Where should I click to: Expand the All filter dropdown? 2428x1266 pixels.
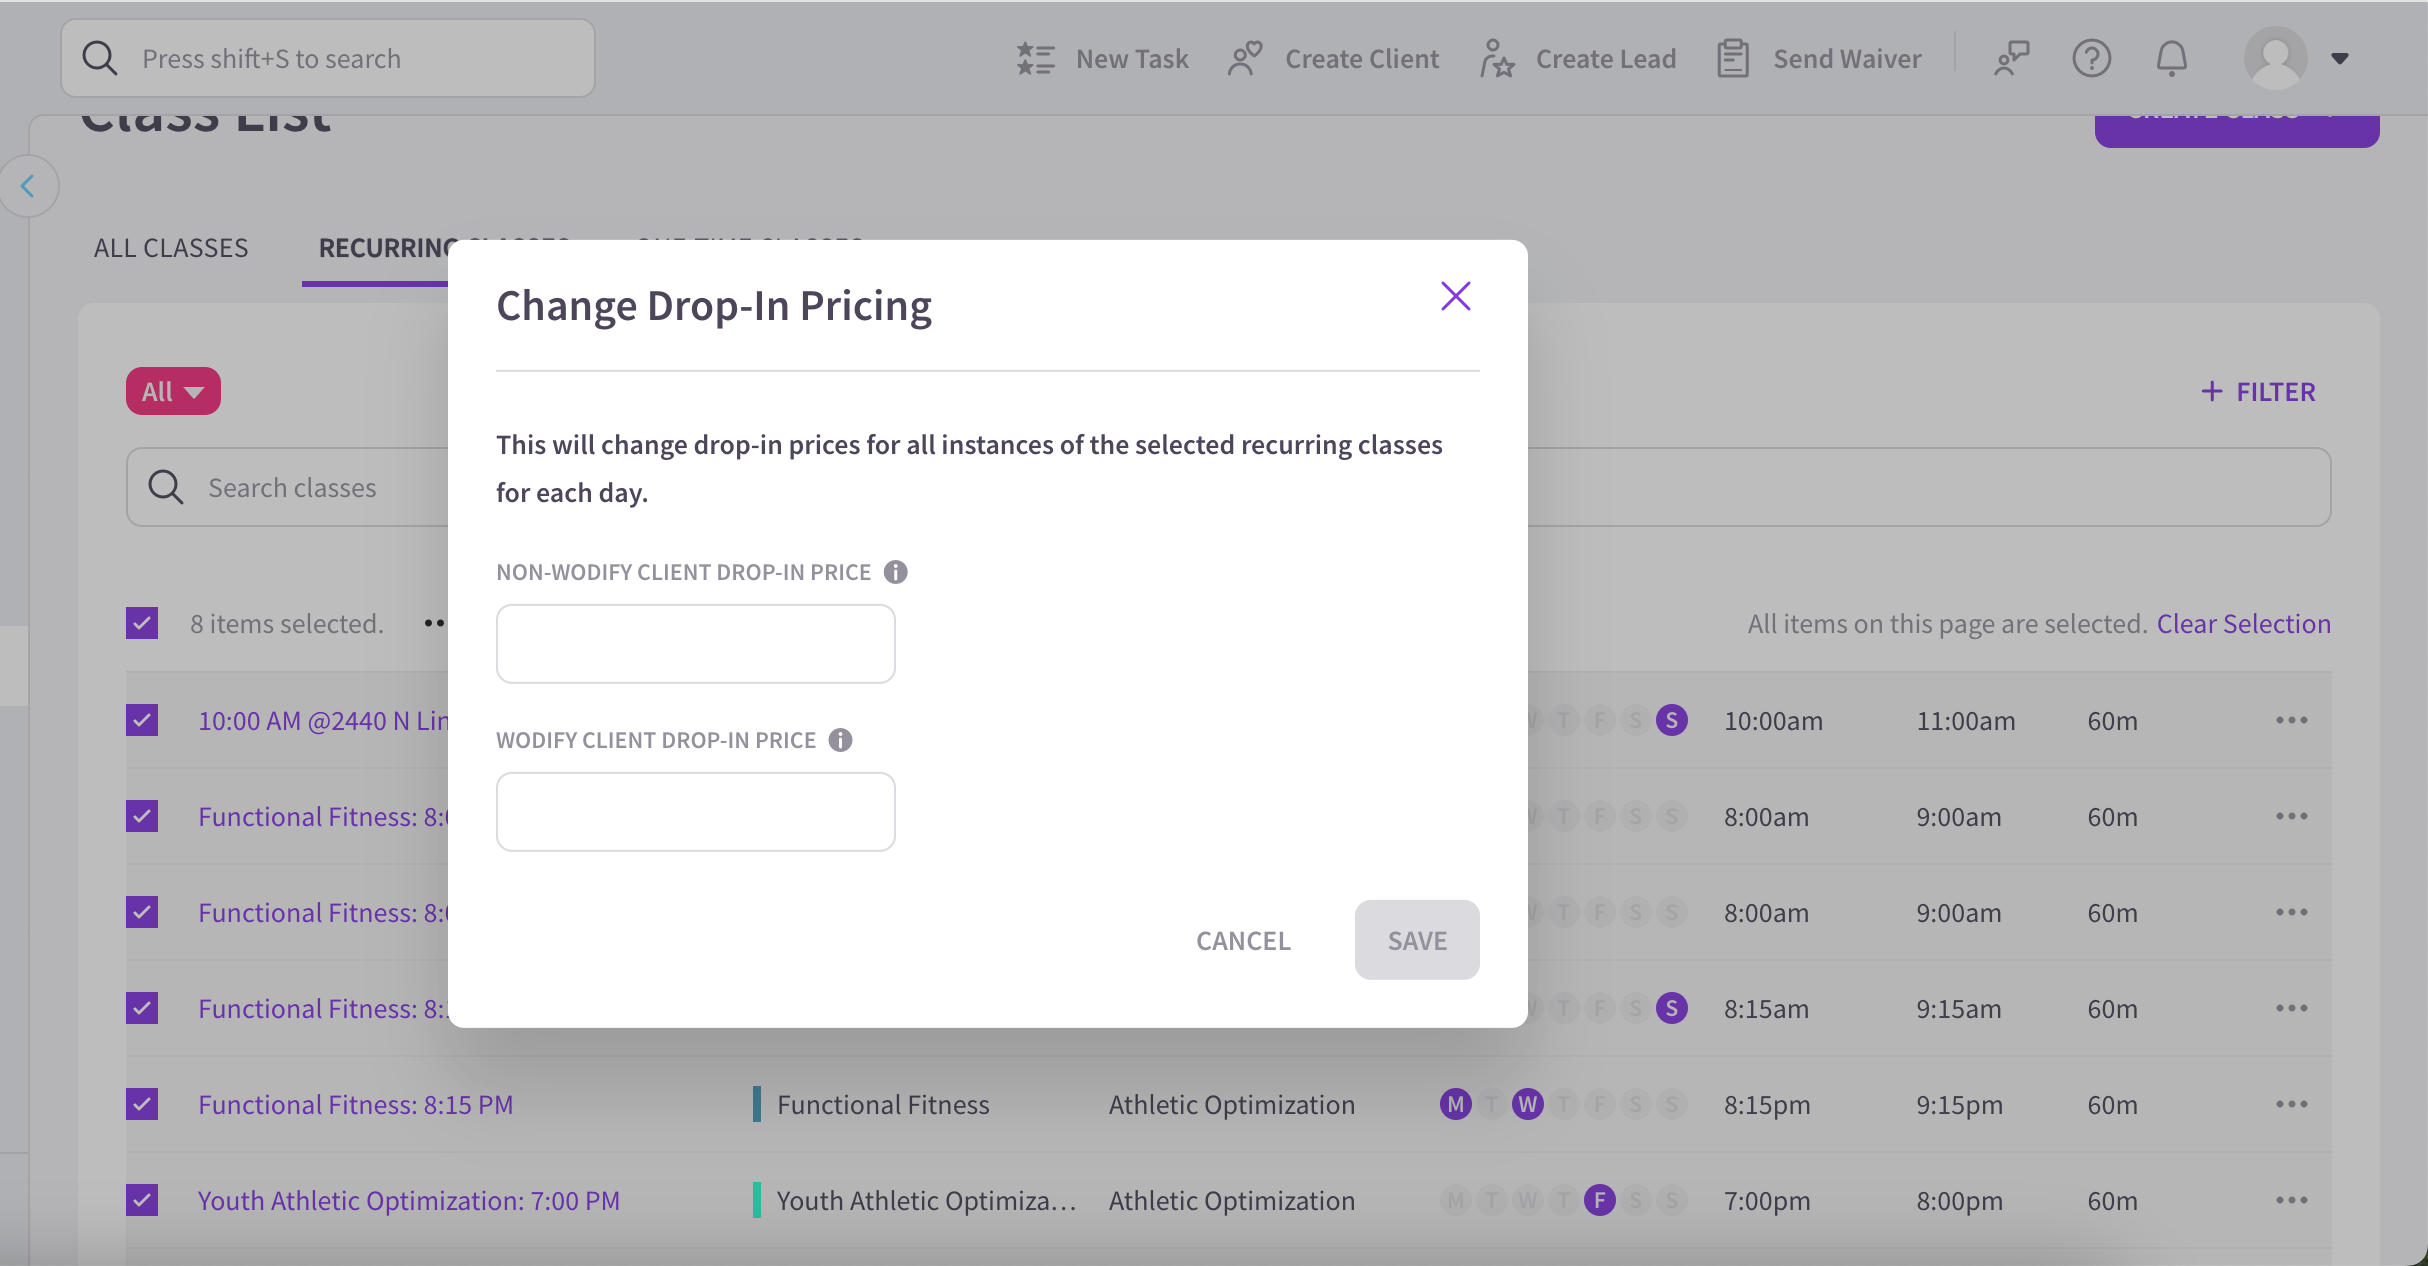coord(173,392)
